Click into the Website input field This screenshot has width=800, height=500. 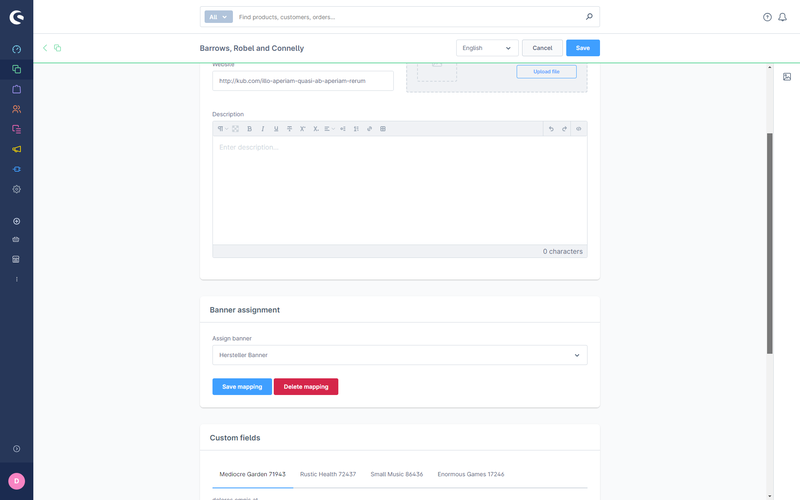pyautogui.click(x=302, y=81)
